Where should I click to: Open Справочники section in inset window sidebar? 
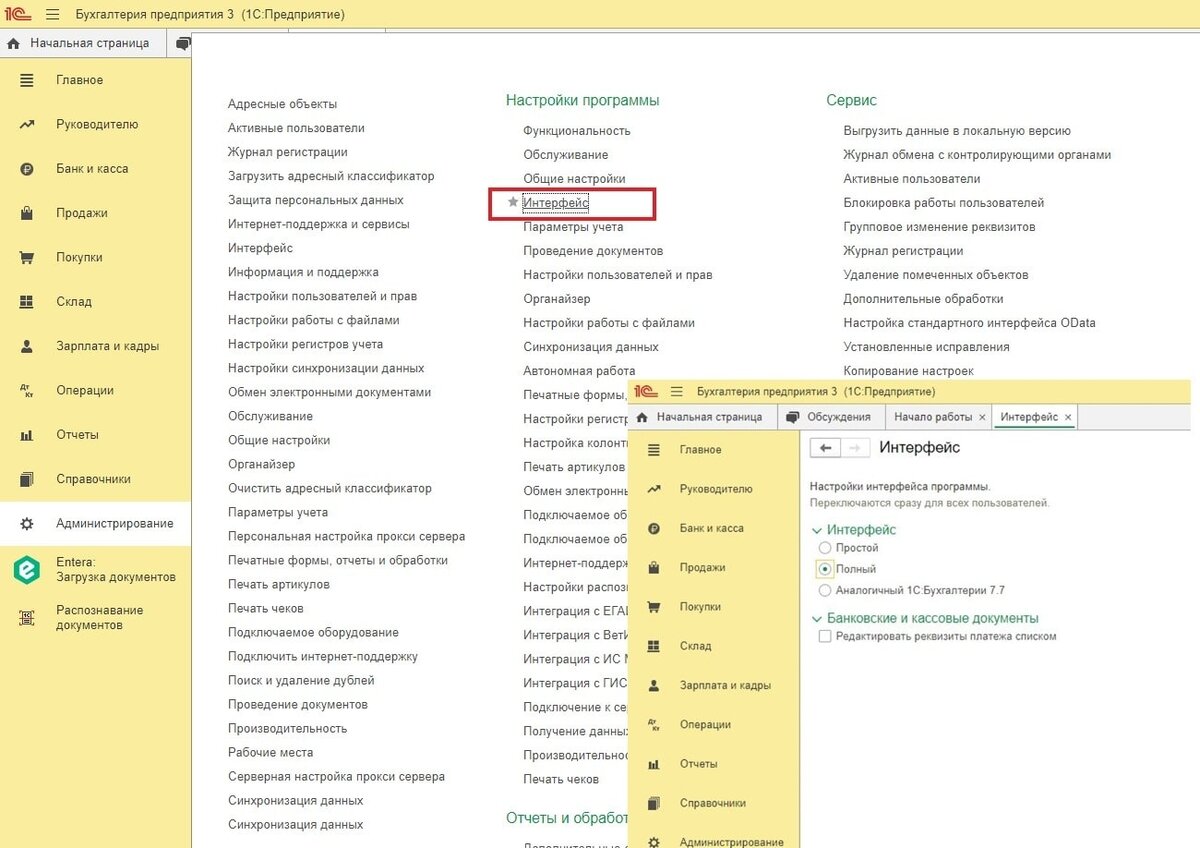(714, 803)
